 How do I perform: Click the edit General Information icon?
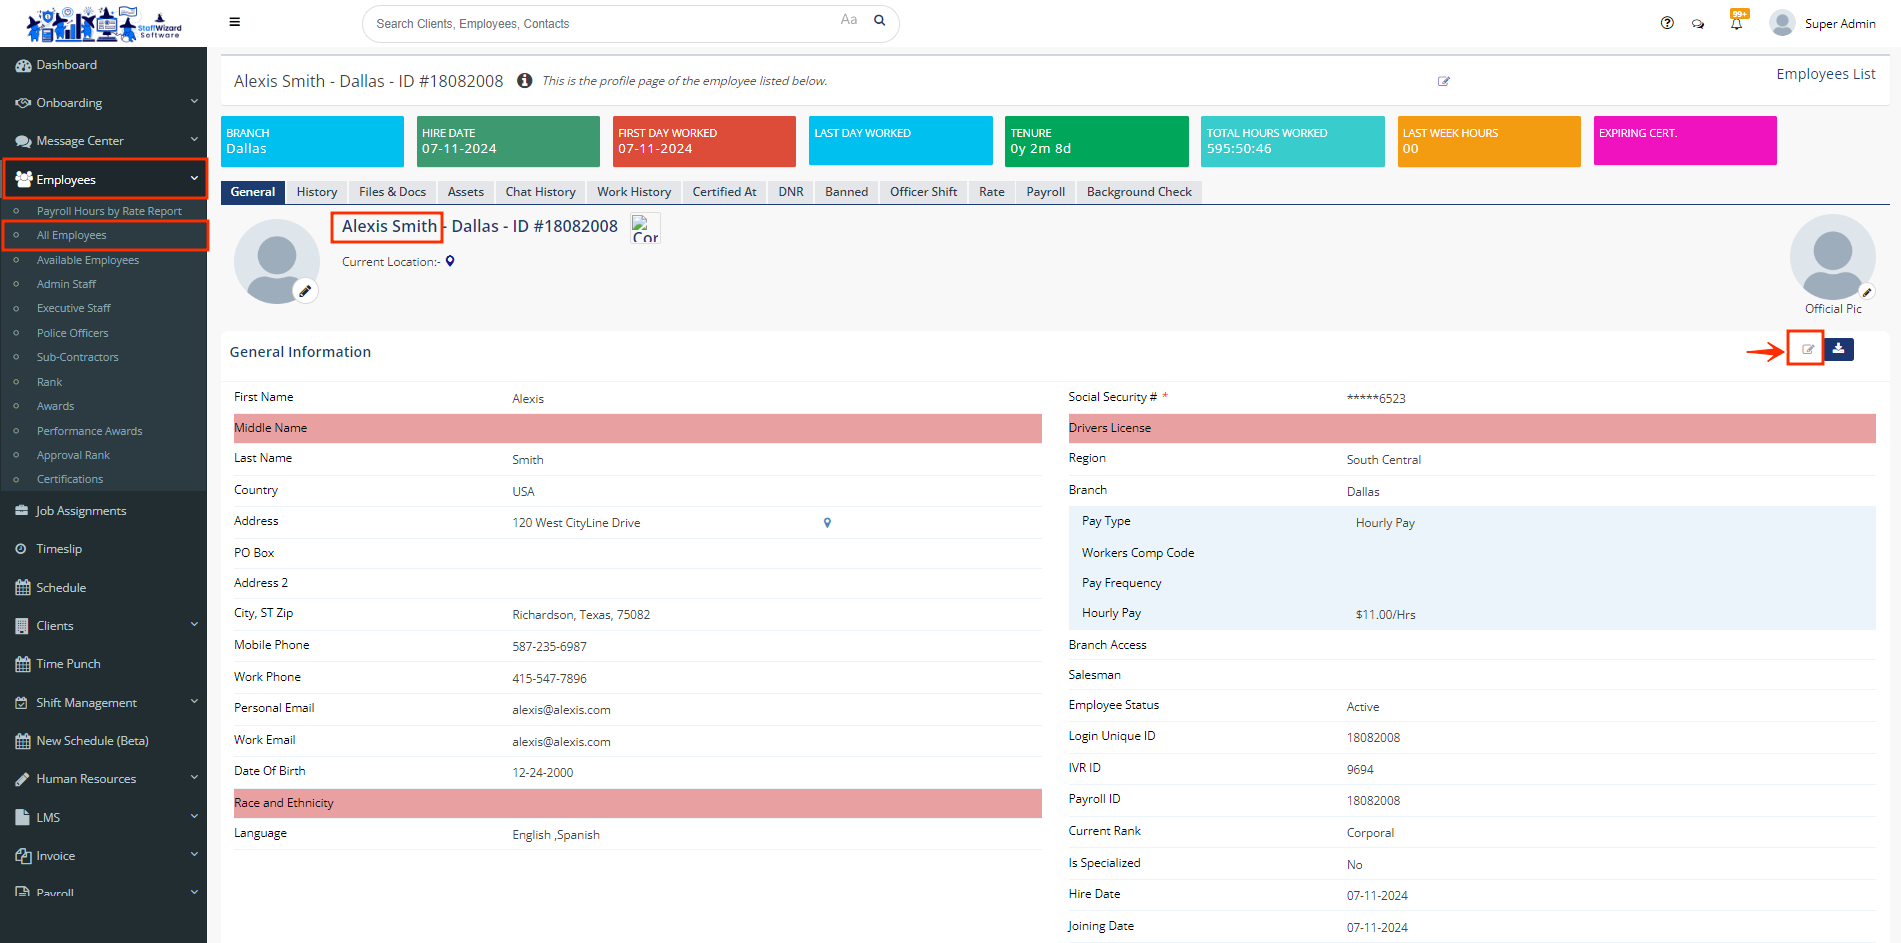(1807, 349)
